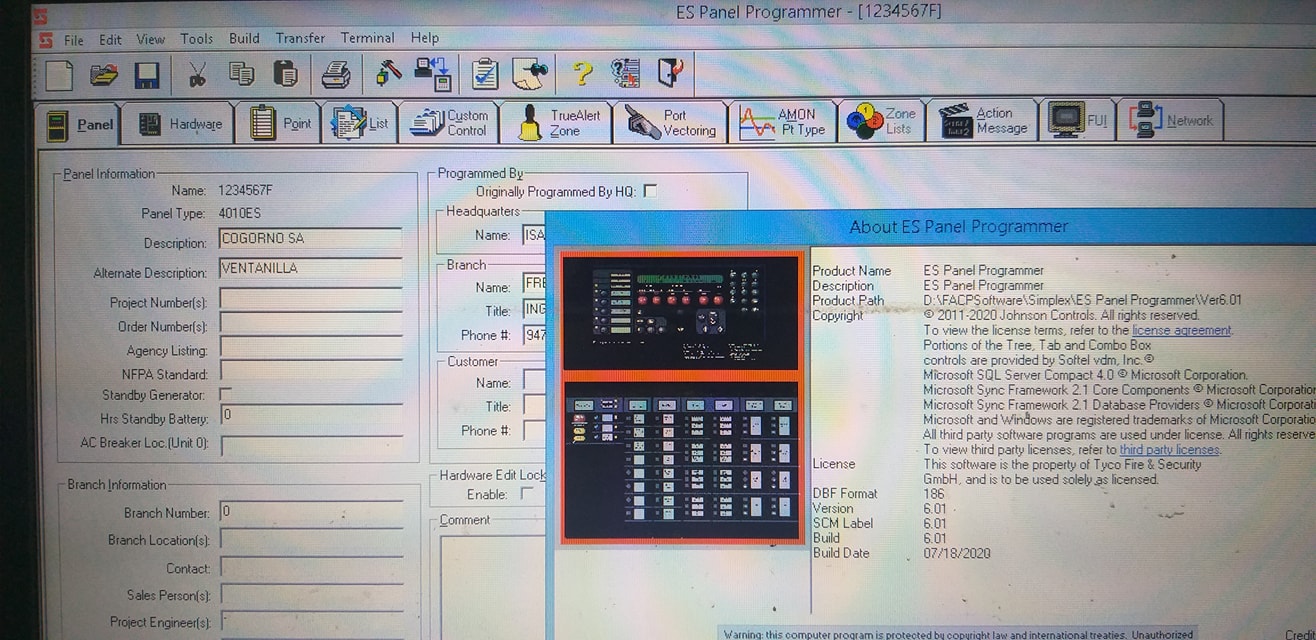The width and height of the screenshot is (1316, 640).
Task: Open the Build menu
Action: (244, 39)
